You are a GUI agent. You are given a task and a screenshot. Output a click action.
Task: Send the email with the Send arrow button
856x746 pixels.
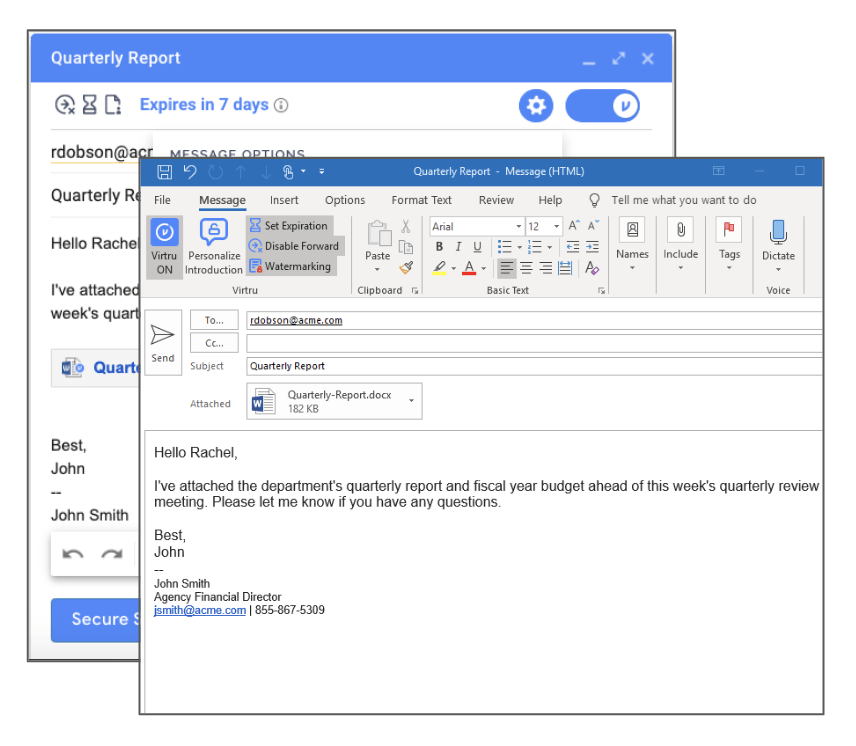coord(163,342)
